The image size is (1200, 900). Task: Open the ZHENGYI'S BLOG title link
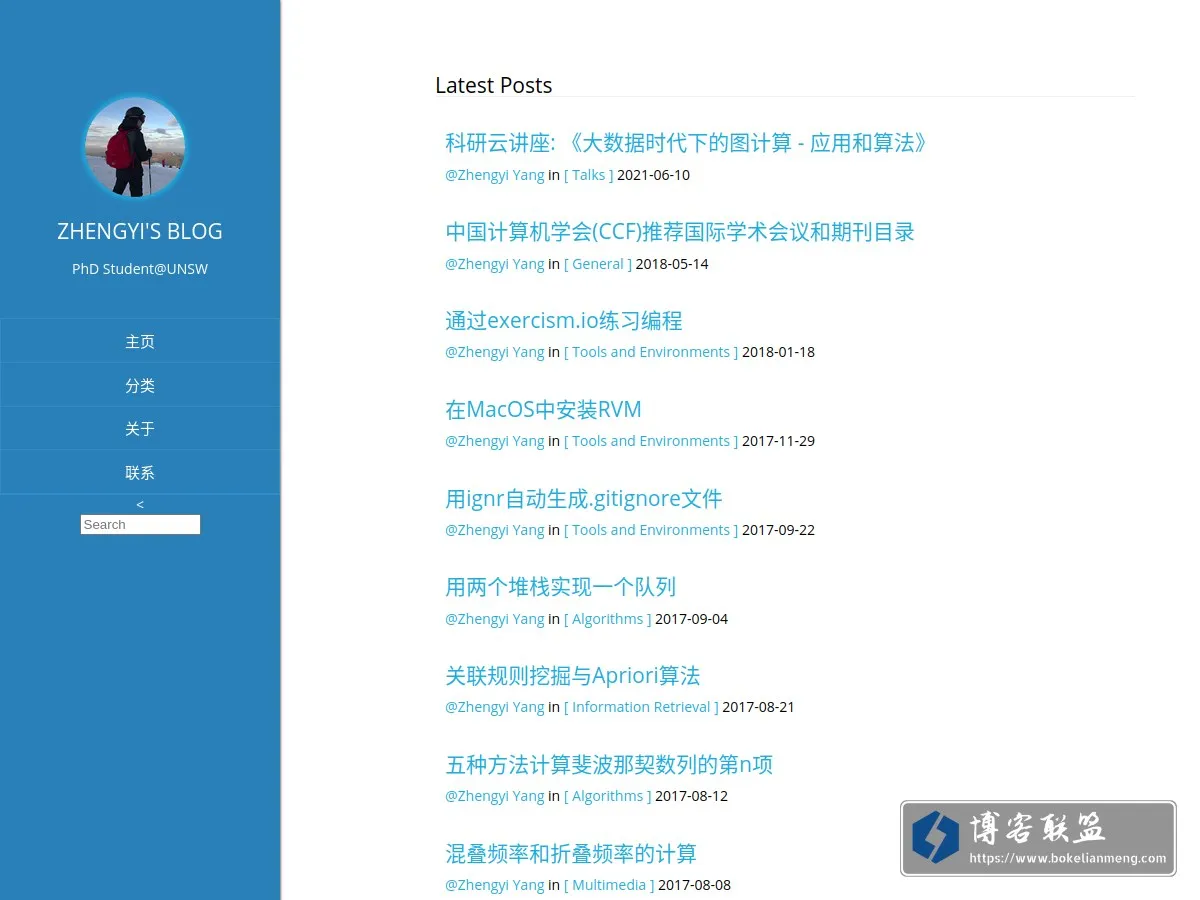click(140, 231)
